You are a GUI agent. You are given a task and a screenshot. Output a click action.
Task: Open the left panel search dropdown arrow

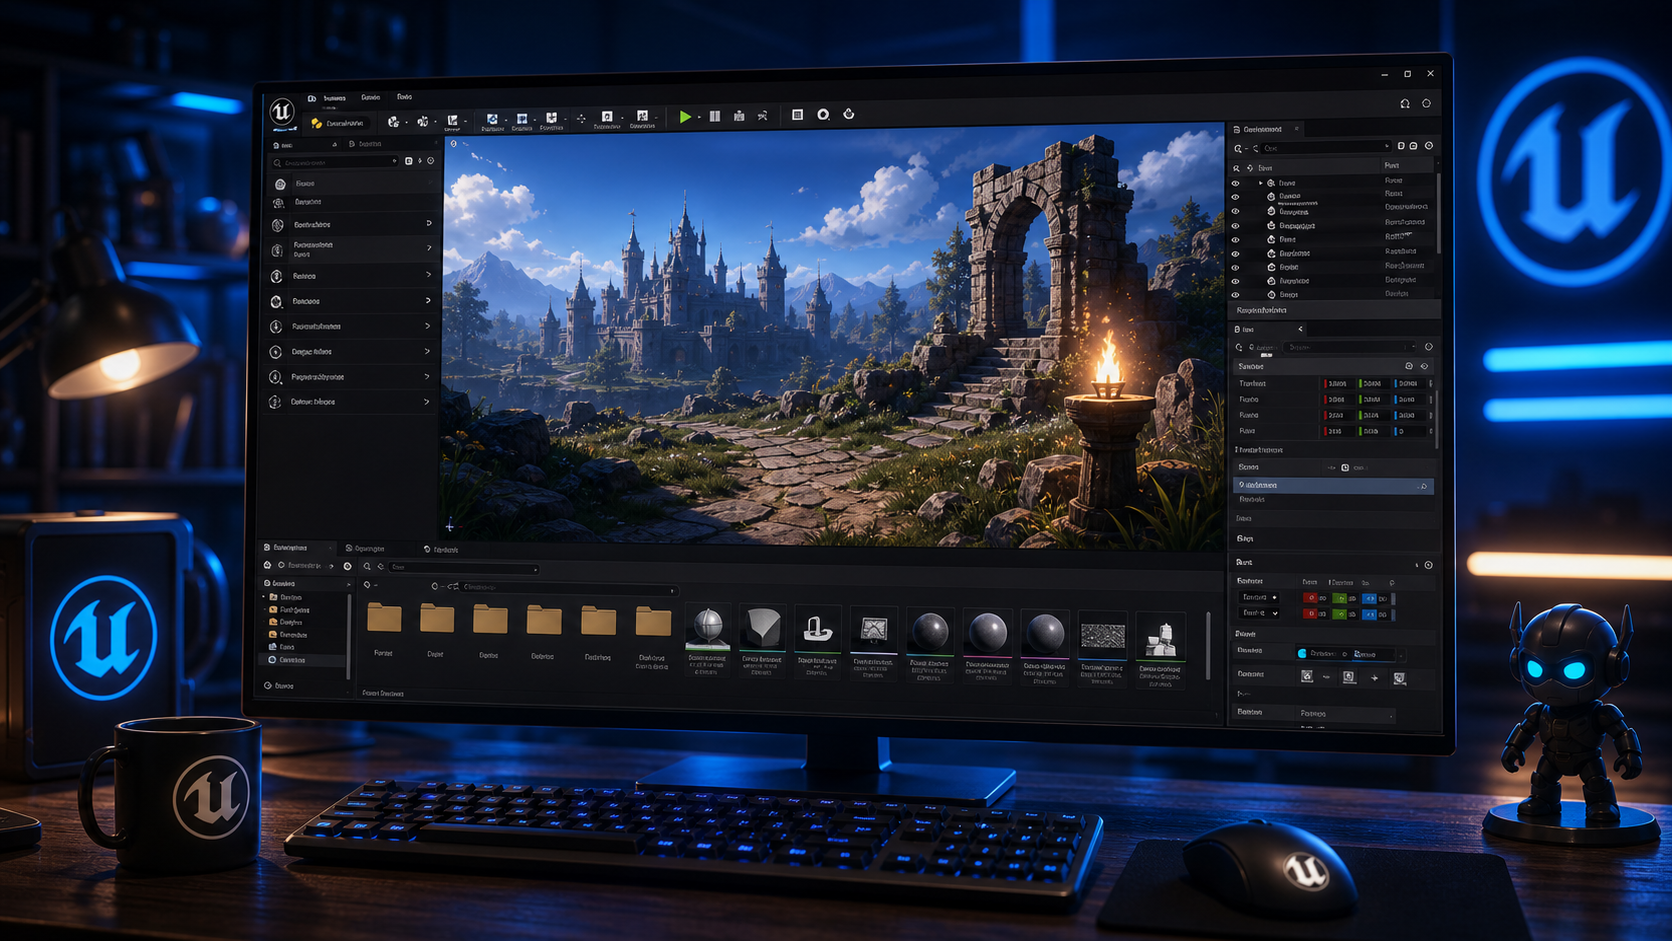pyautogui.click(x=395, y=161)
